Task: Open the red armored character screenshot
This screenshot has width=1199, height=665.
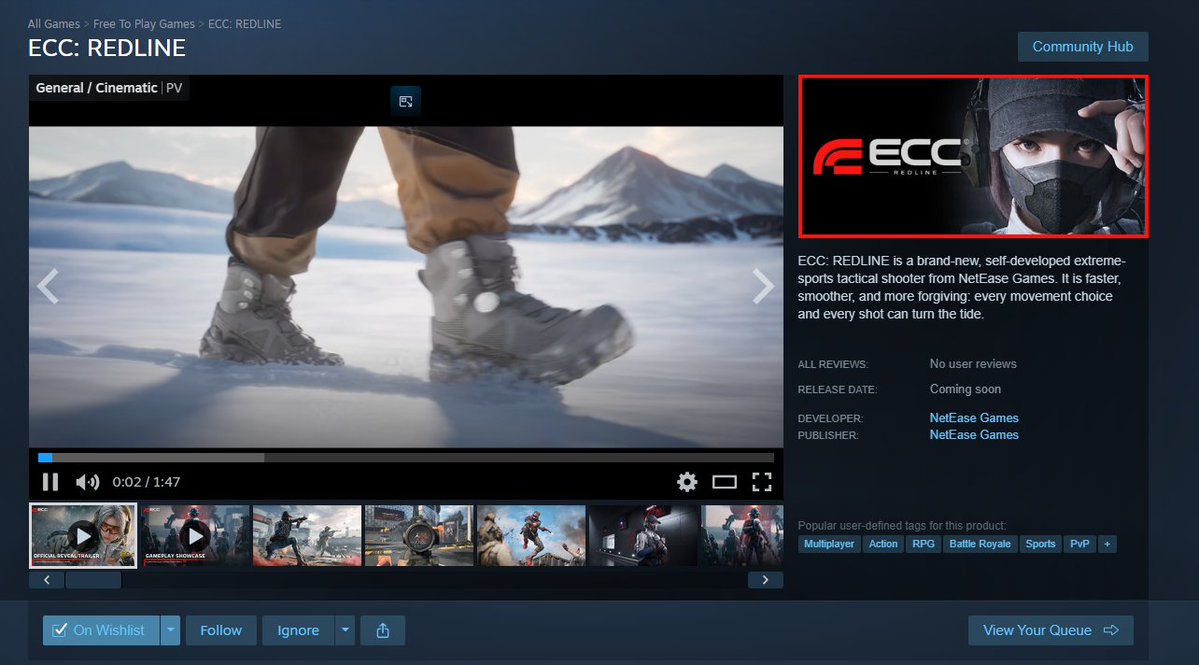Action: 531,536
